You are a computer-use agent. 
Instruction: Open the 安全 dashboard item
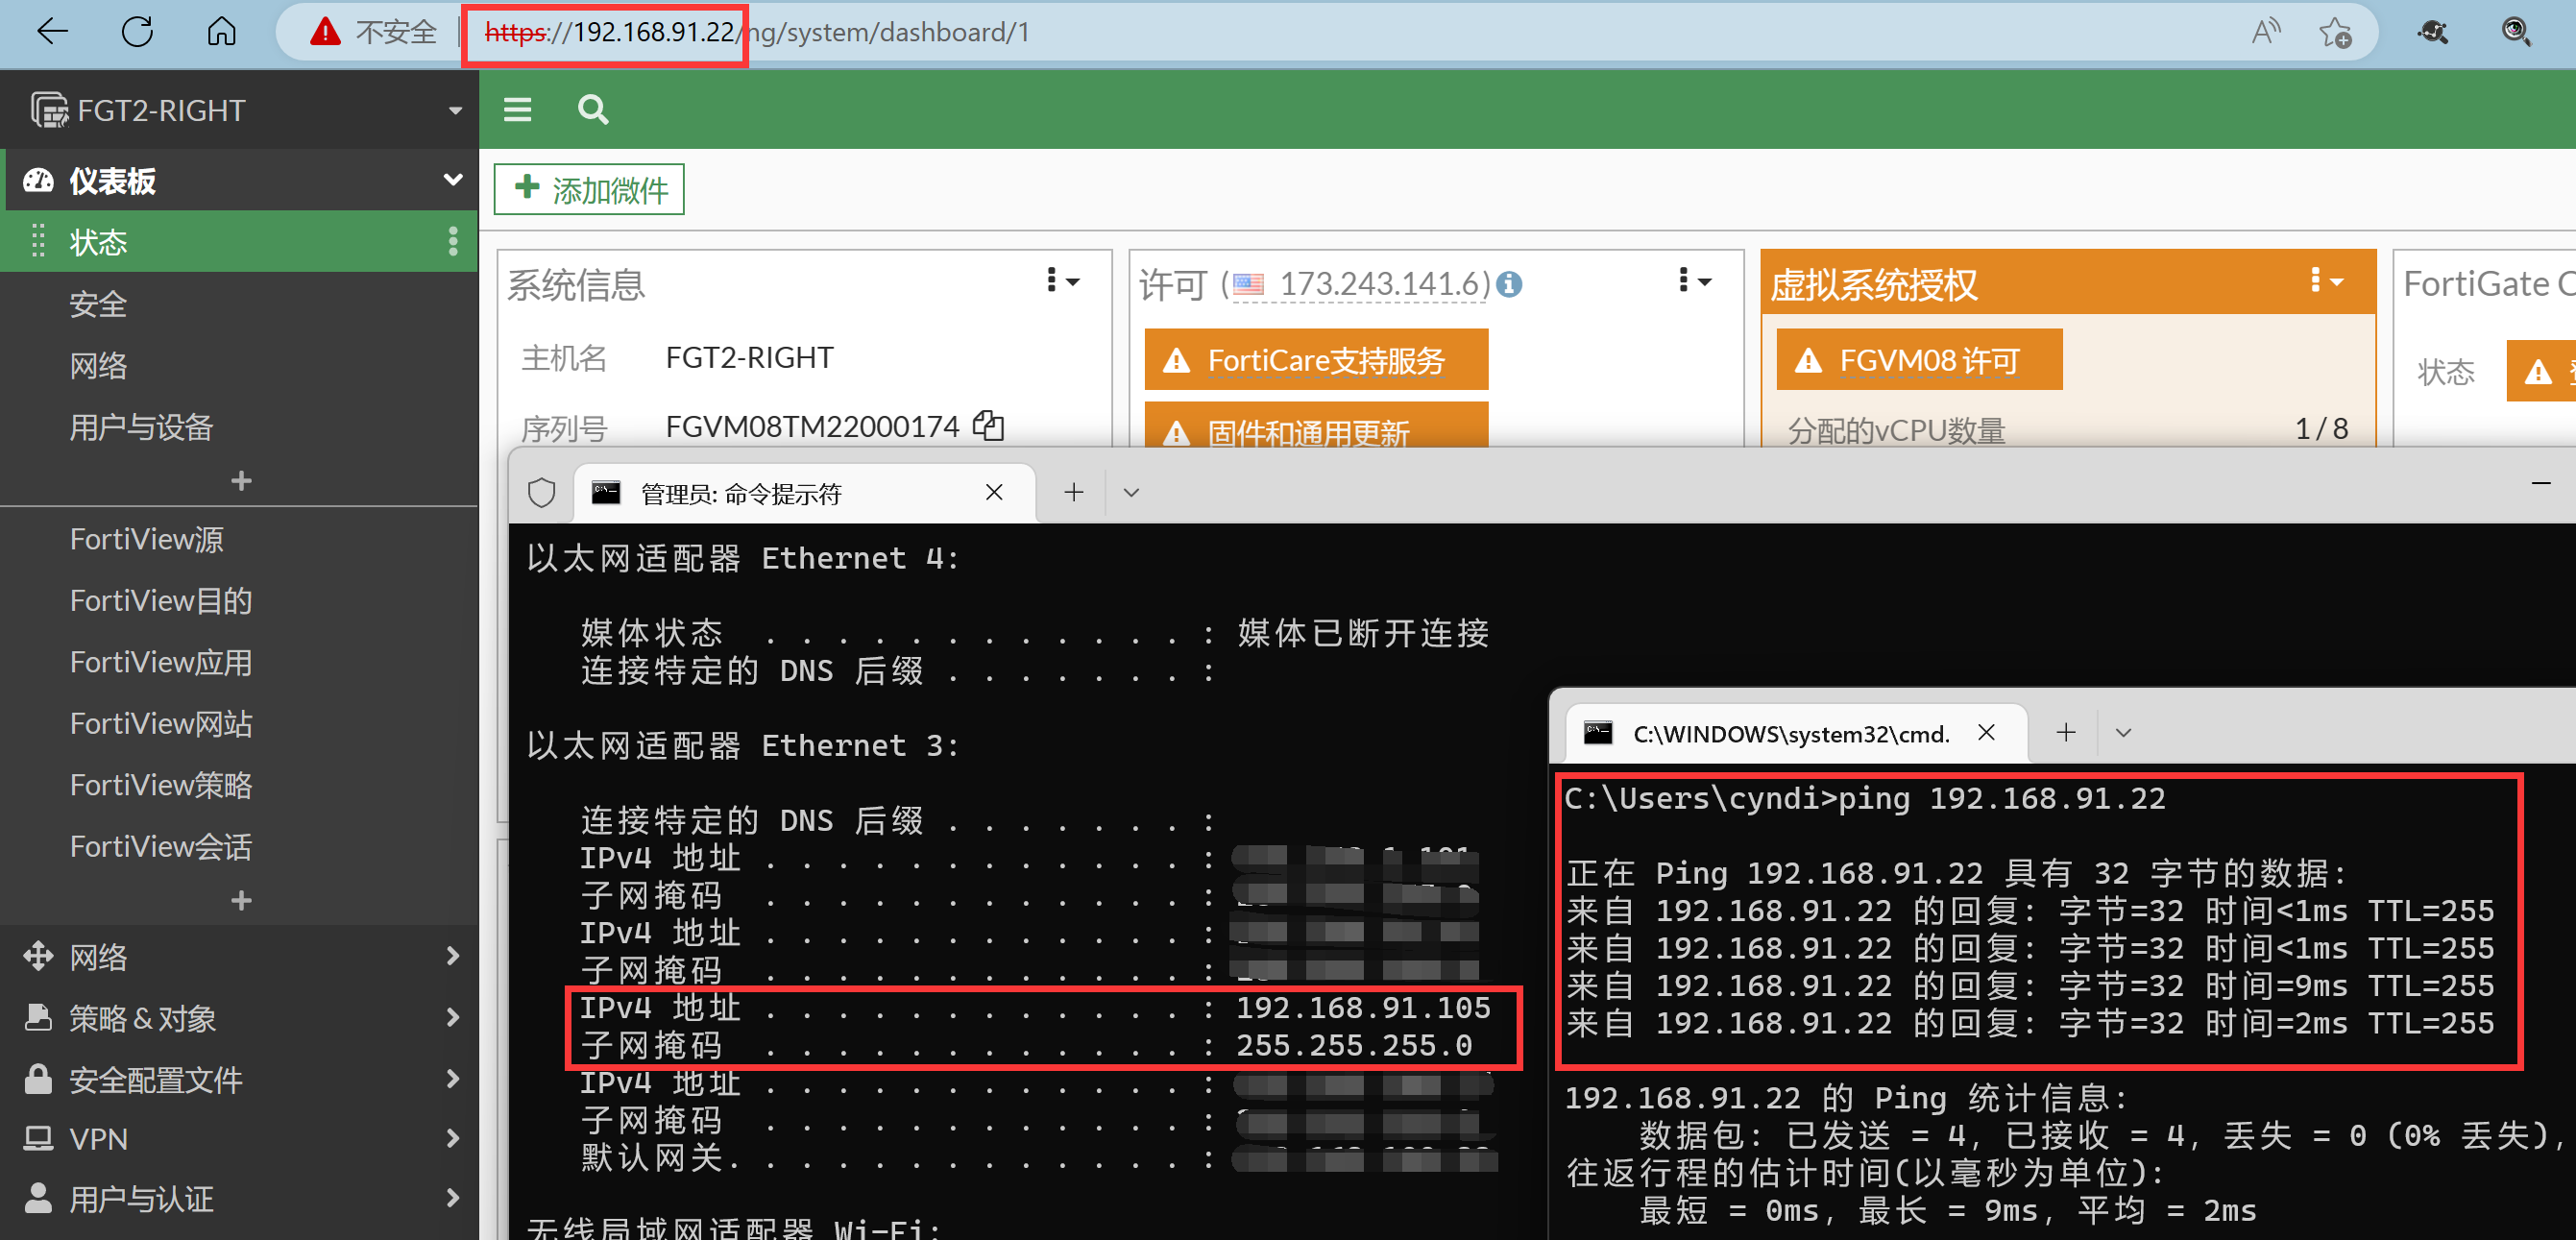(98, 304)
